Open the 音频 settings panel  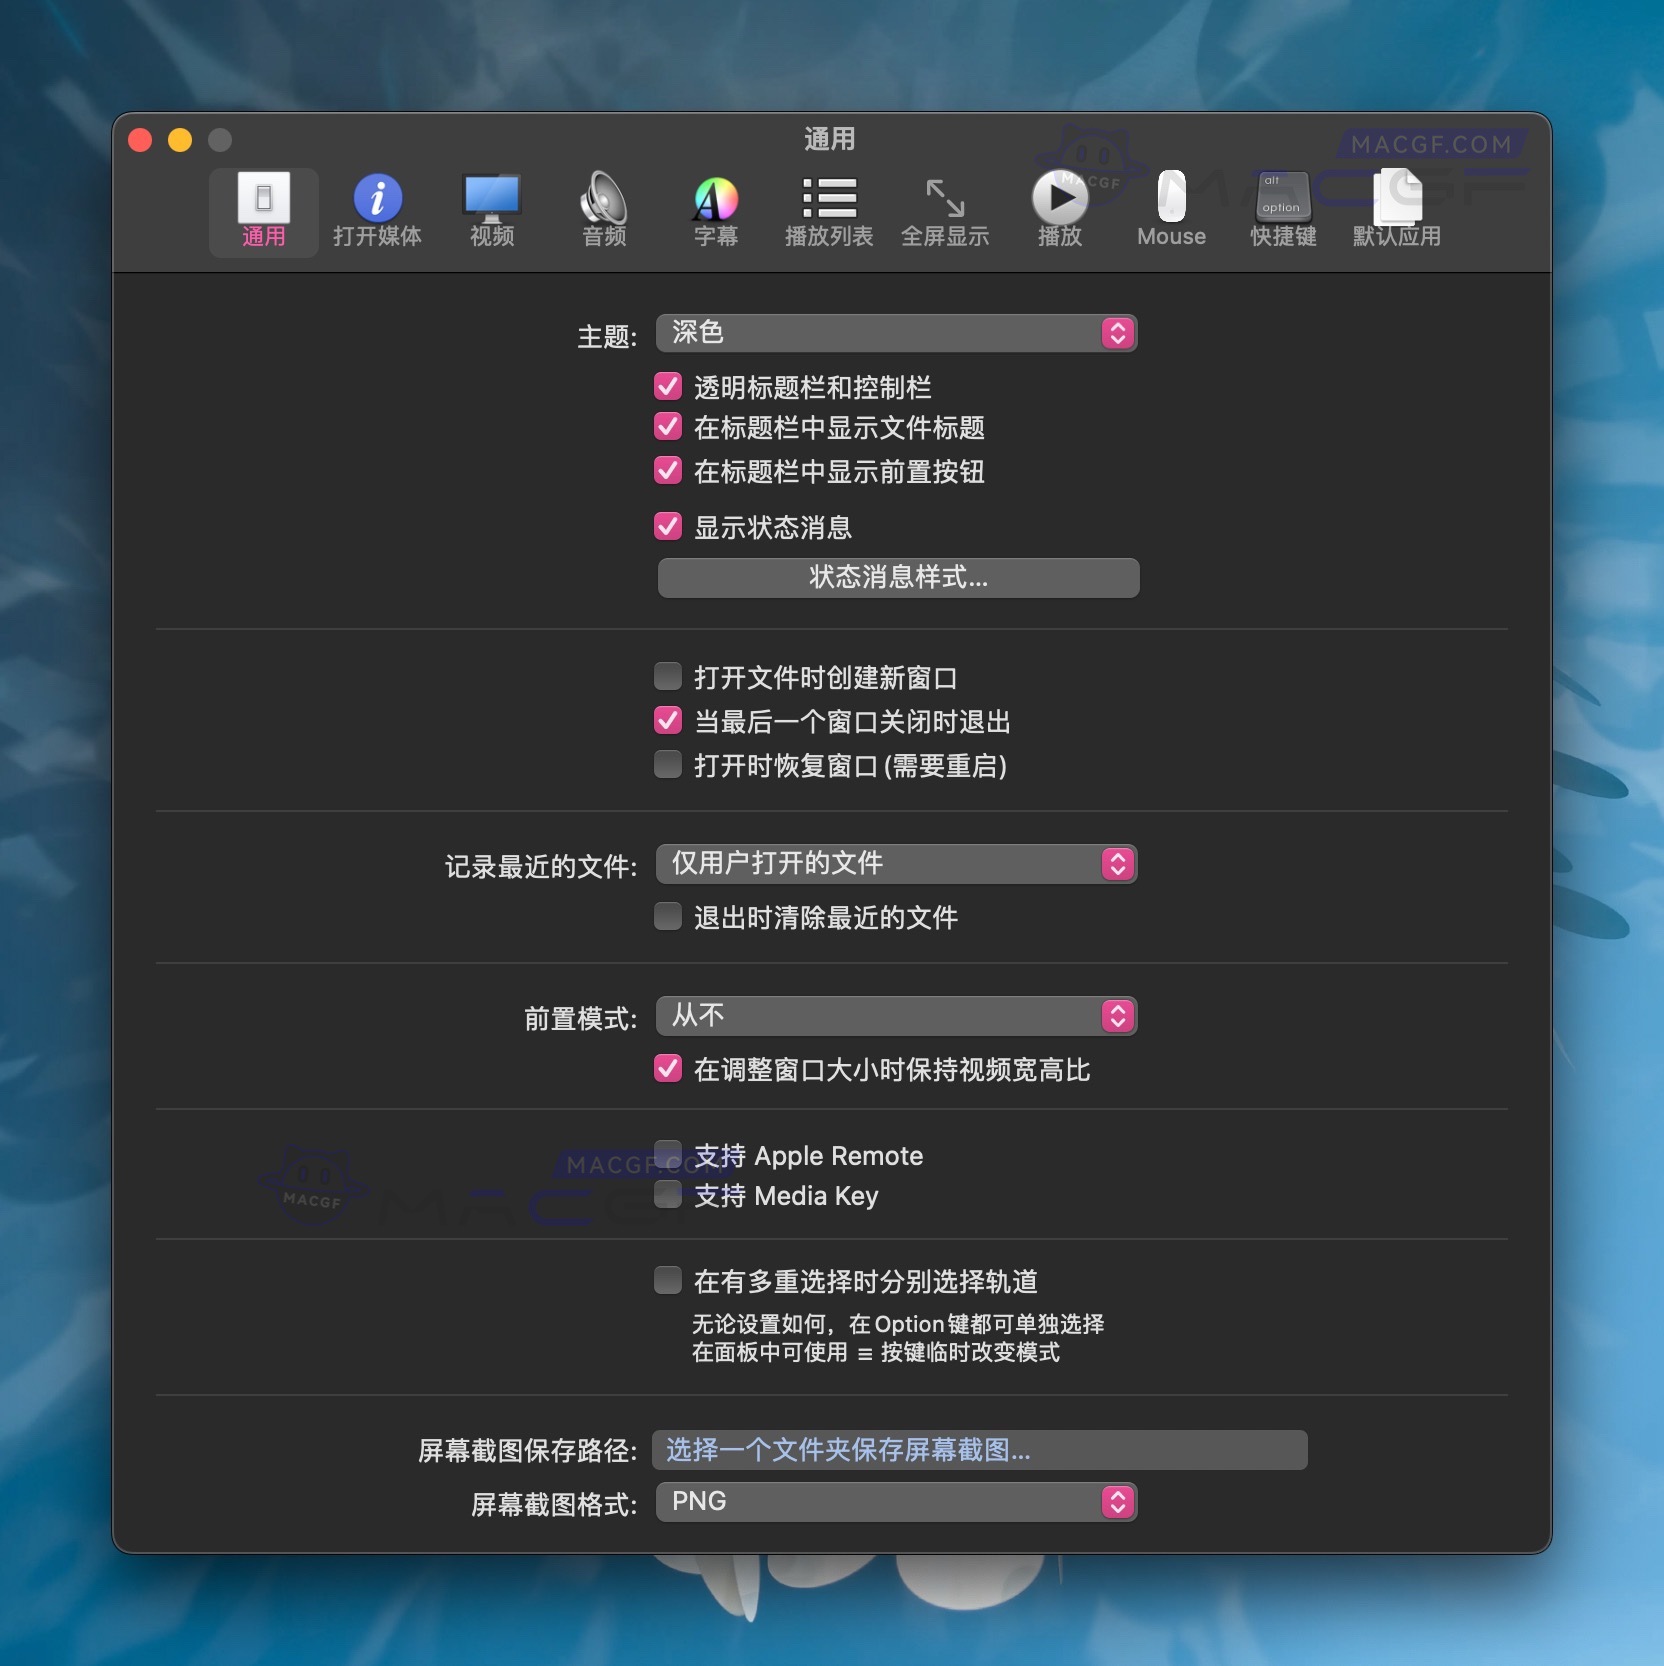(603, 210)
